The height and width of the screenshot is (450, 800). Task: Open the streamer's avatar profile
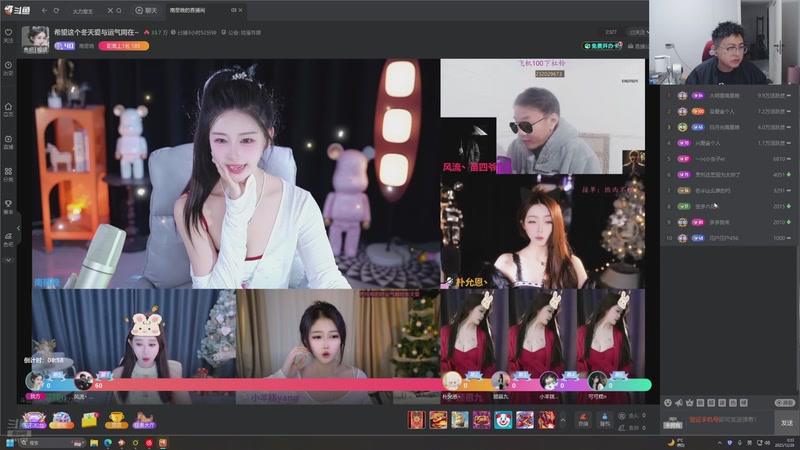[35, 39]
